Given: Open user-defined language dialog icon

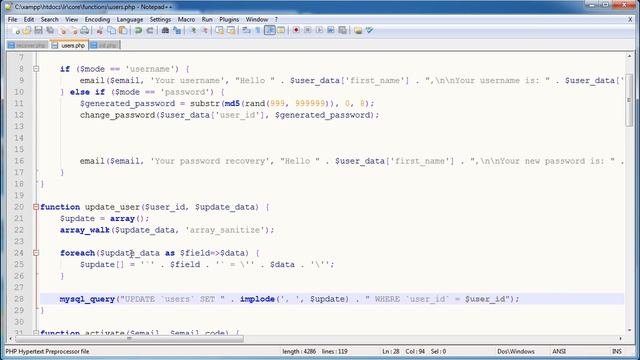Looking at the screenshot, I should tap(281, 31).
